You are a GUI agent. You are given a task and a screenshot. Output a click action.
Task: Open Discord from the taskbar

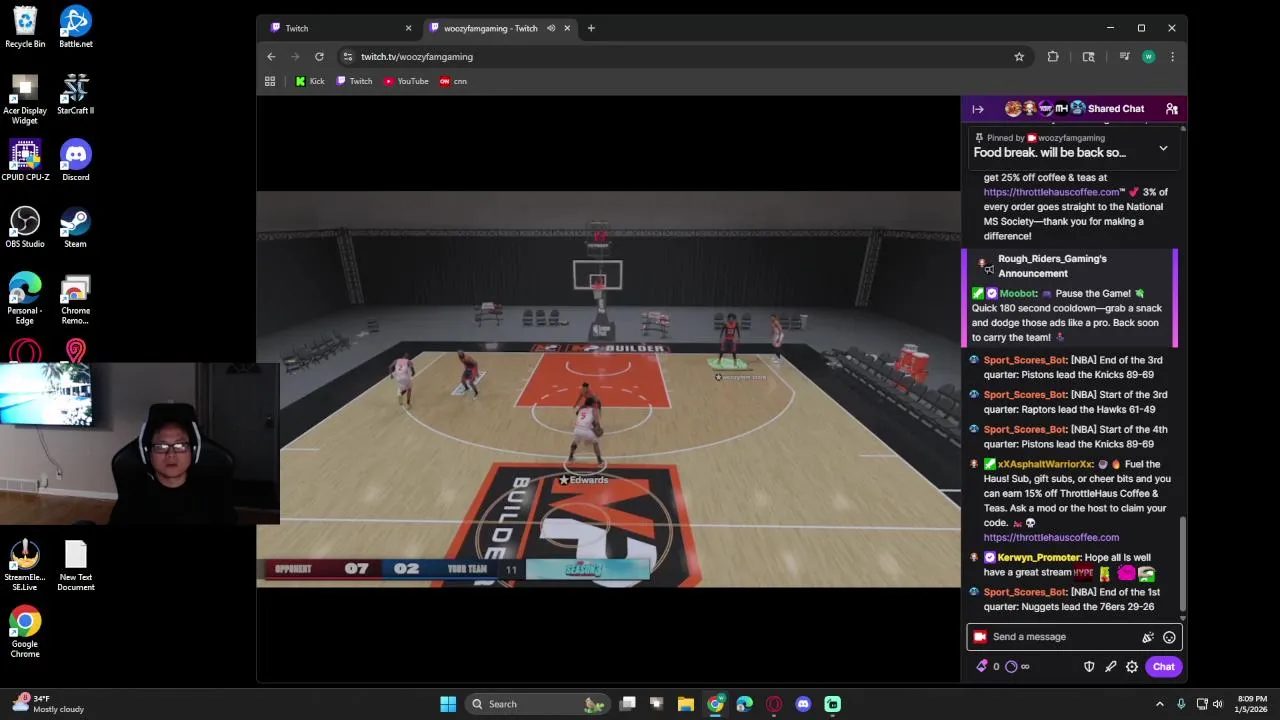pos(803,704)
